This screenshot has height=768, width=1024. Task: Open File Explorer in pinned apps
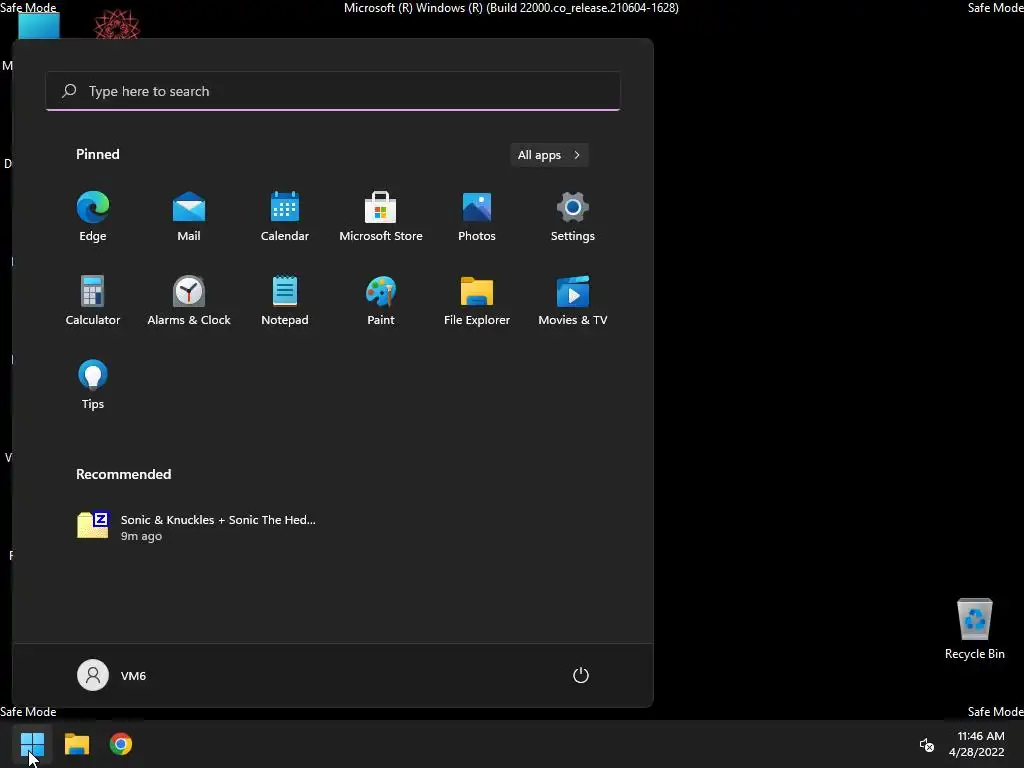[x=477, y=300]
